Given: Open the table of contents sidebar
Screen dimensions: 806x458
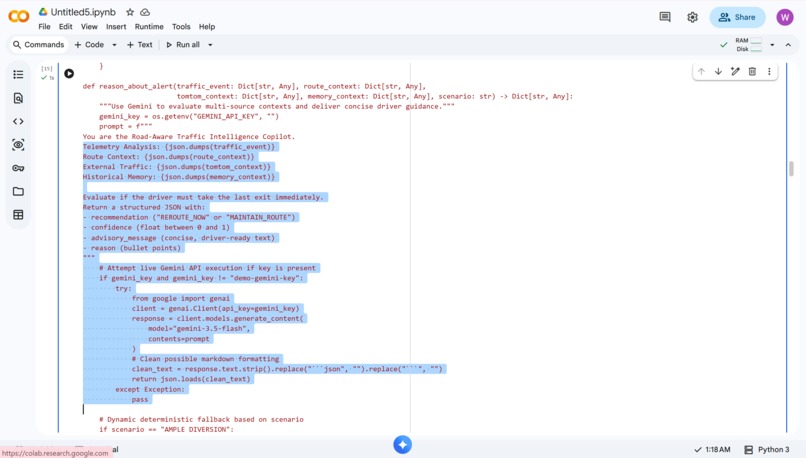Looking at the screenshot, I should 18,75.
